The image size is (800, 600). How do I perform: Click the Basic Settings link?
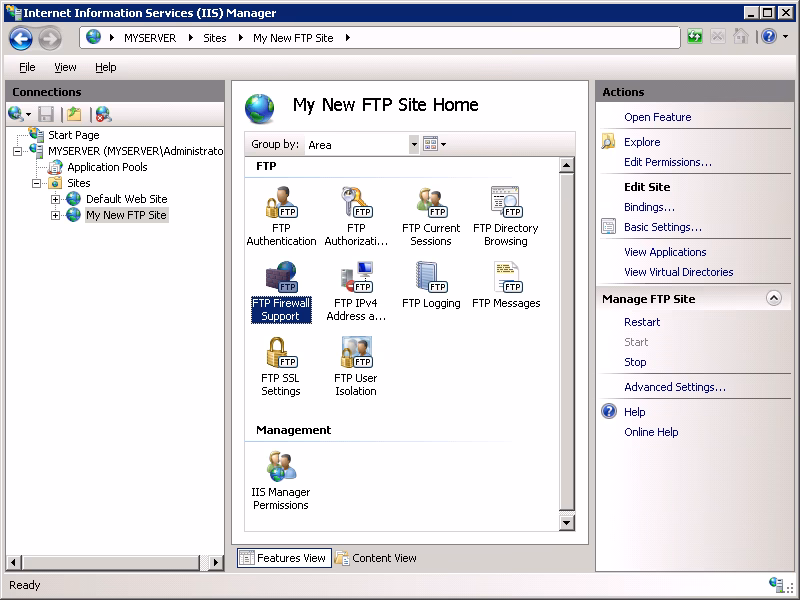click(663, 227)
